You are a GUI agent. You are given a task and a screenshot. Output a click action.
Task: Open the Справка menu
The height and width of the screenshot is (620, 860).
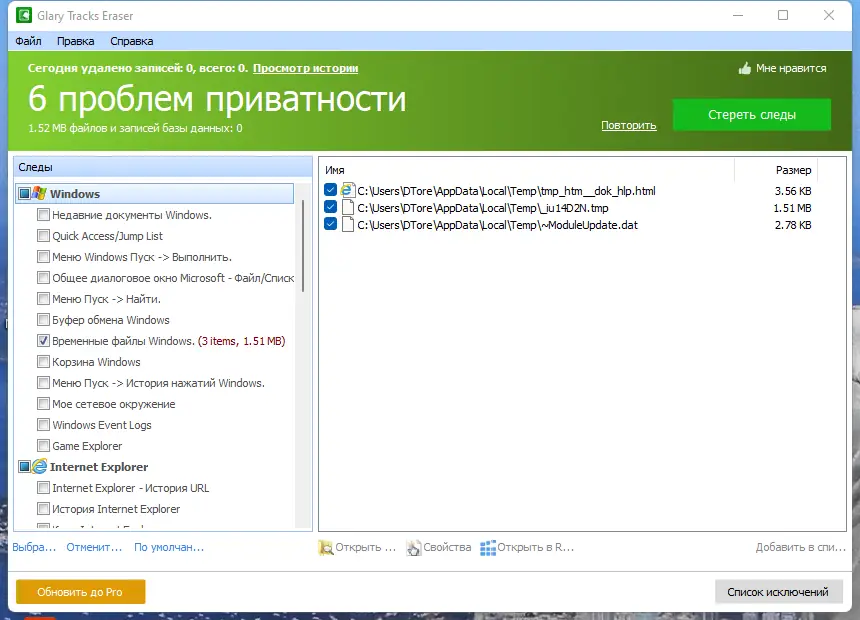coord(132,41)
